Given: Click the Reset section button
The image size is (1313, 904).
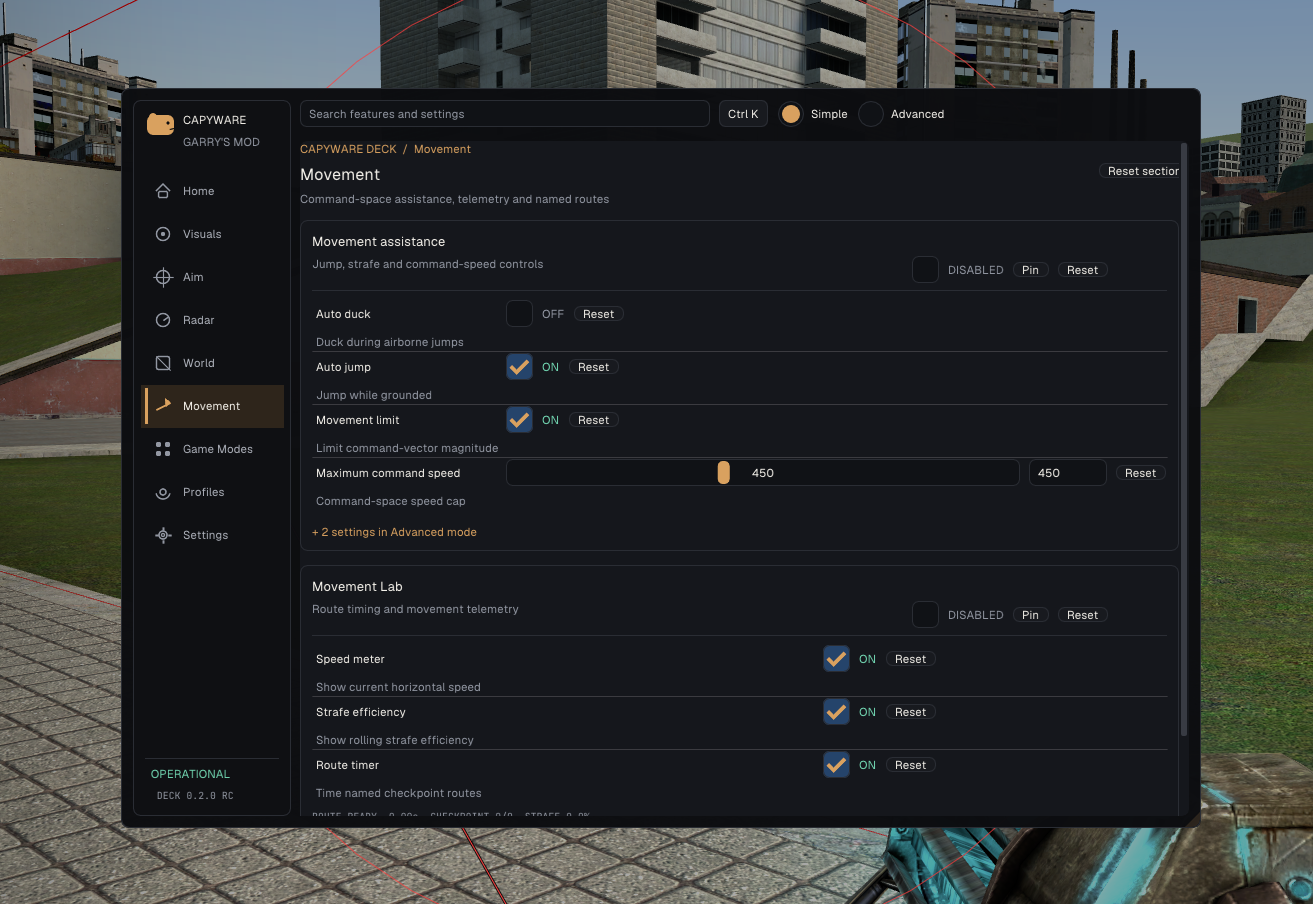Looking at the screenshot, I should coord(1140,171).
